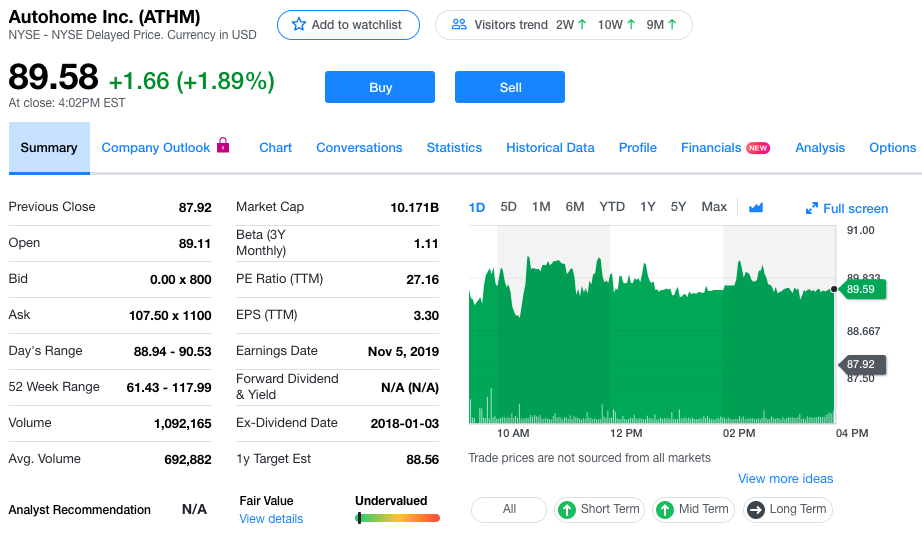This screenshot has width=922, height=533.
Task: Click the 9M green up arrow
Action: point(672,24)
